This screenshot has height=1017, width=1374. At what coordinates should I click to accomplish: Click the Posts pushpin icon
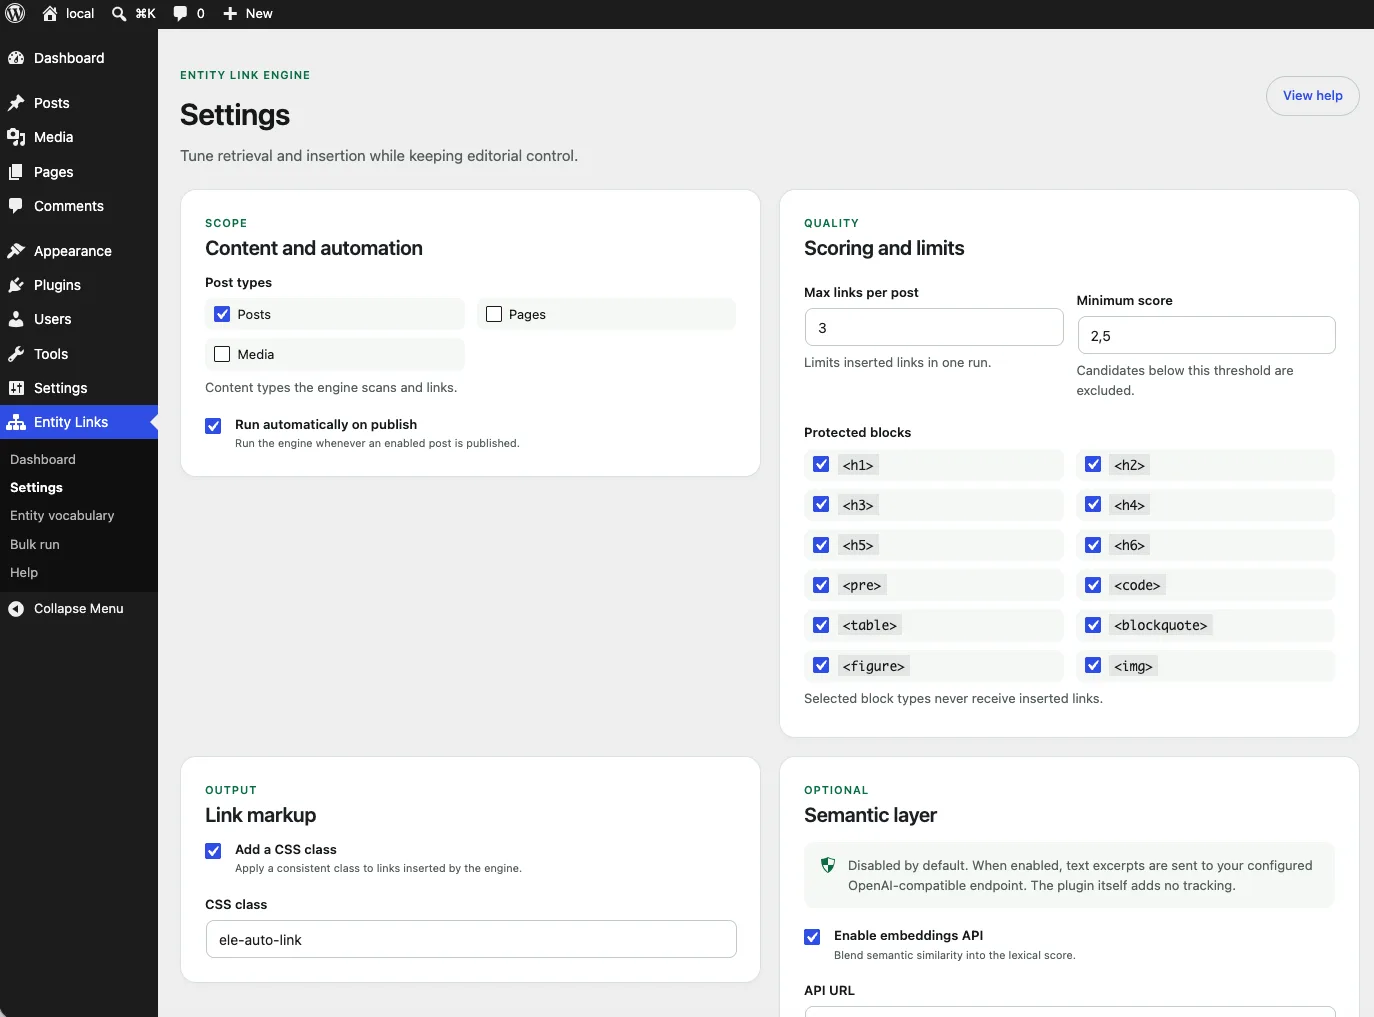[x=16, y=103]
